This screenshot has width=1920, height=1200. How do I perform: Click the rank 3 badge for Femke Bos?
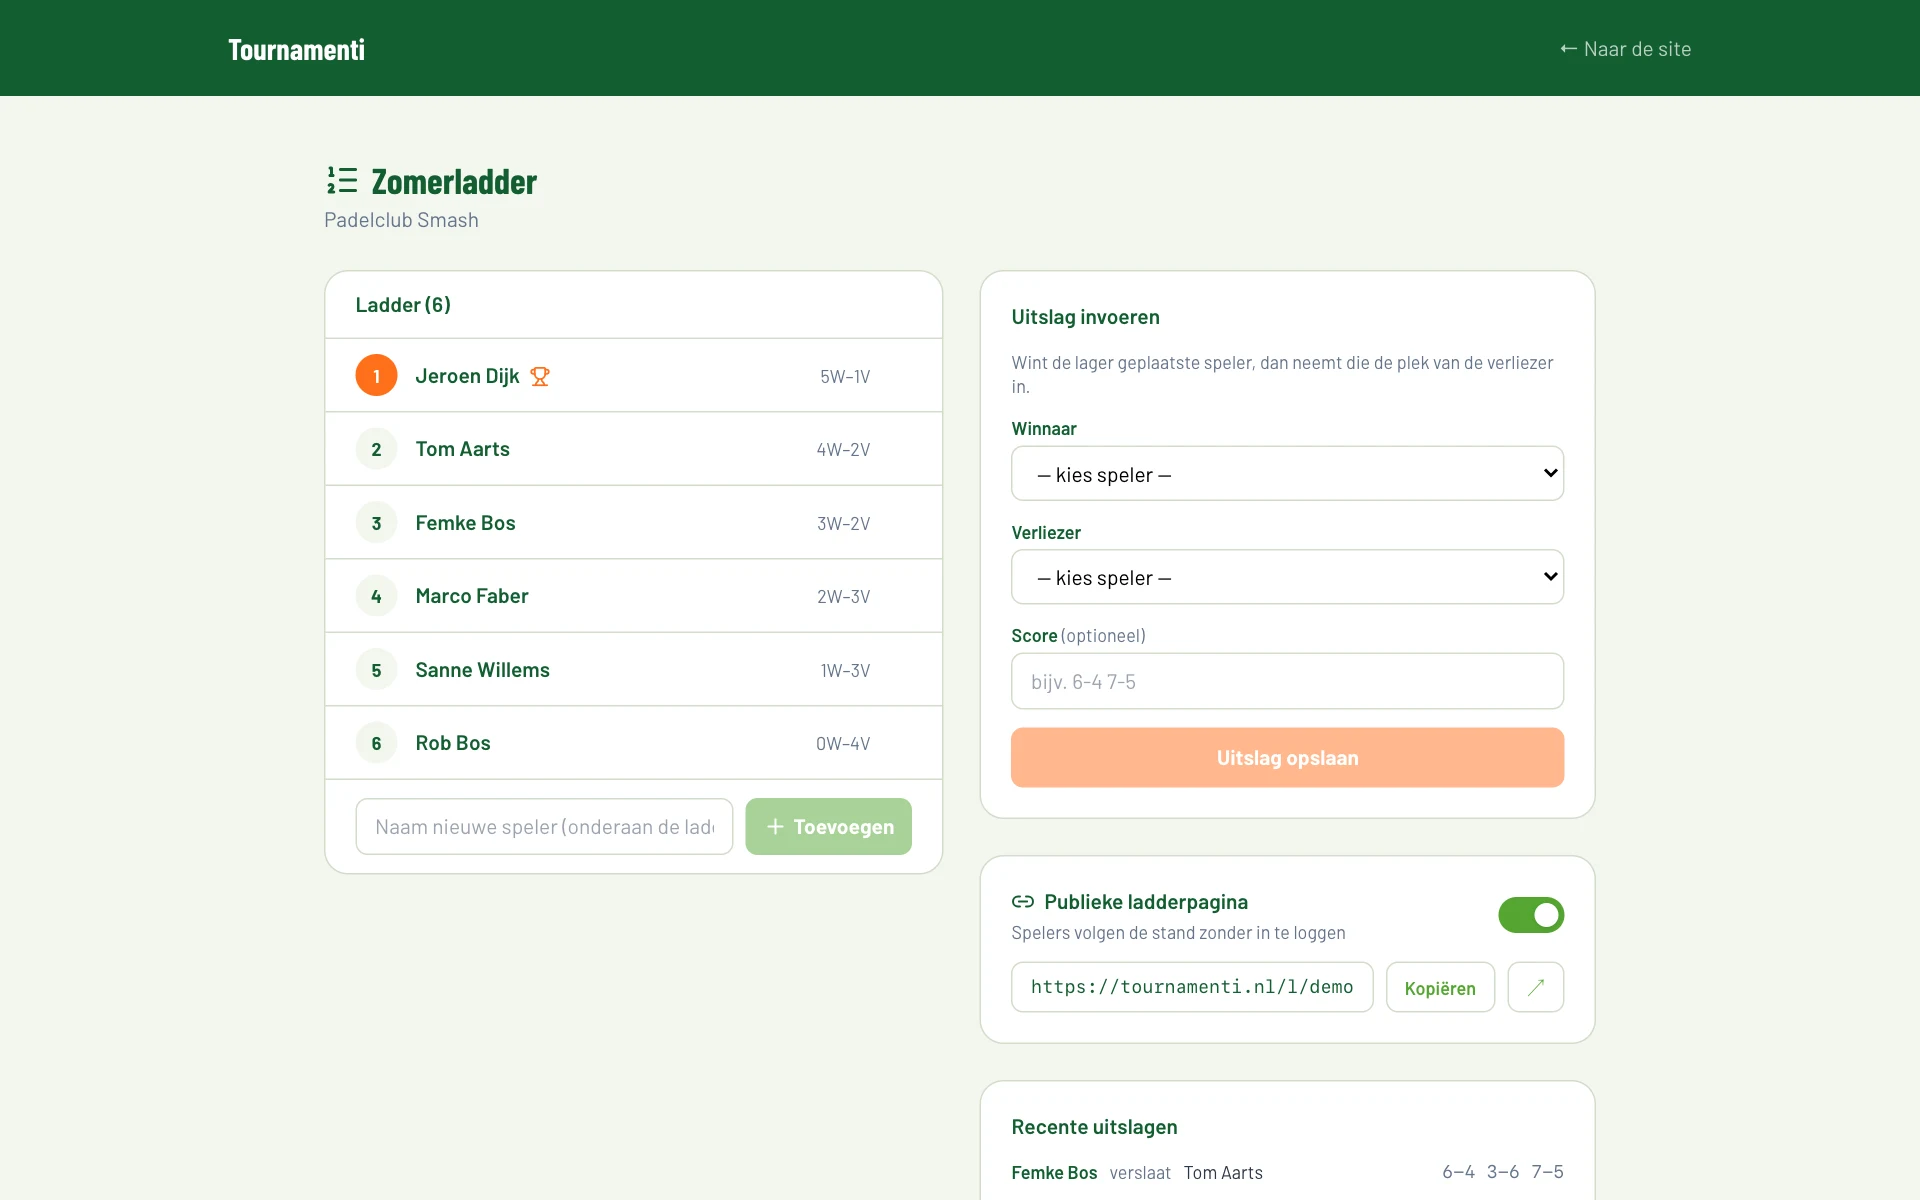376,523
